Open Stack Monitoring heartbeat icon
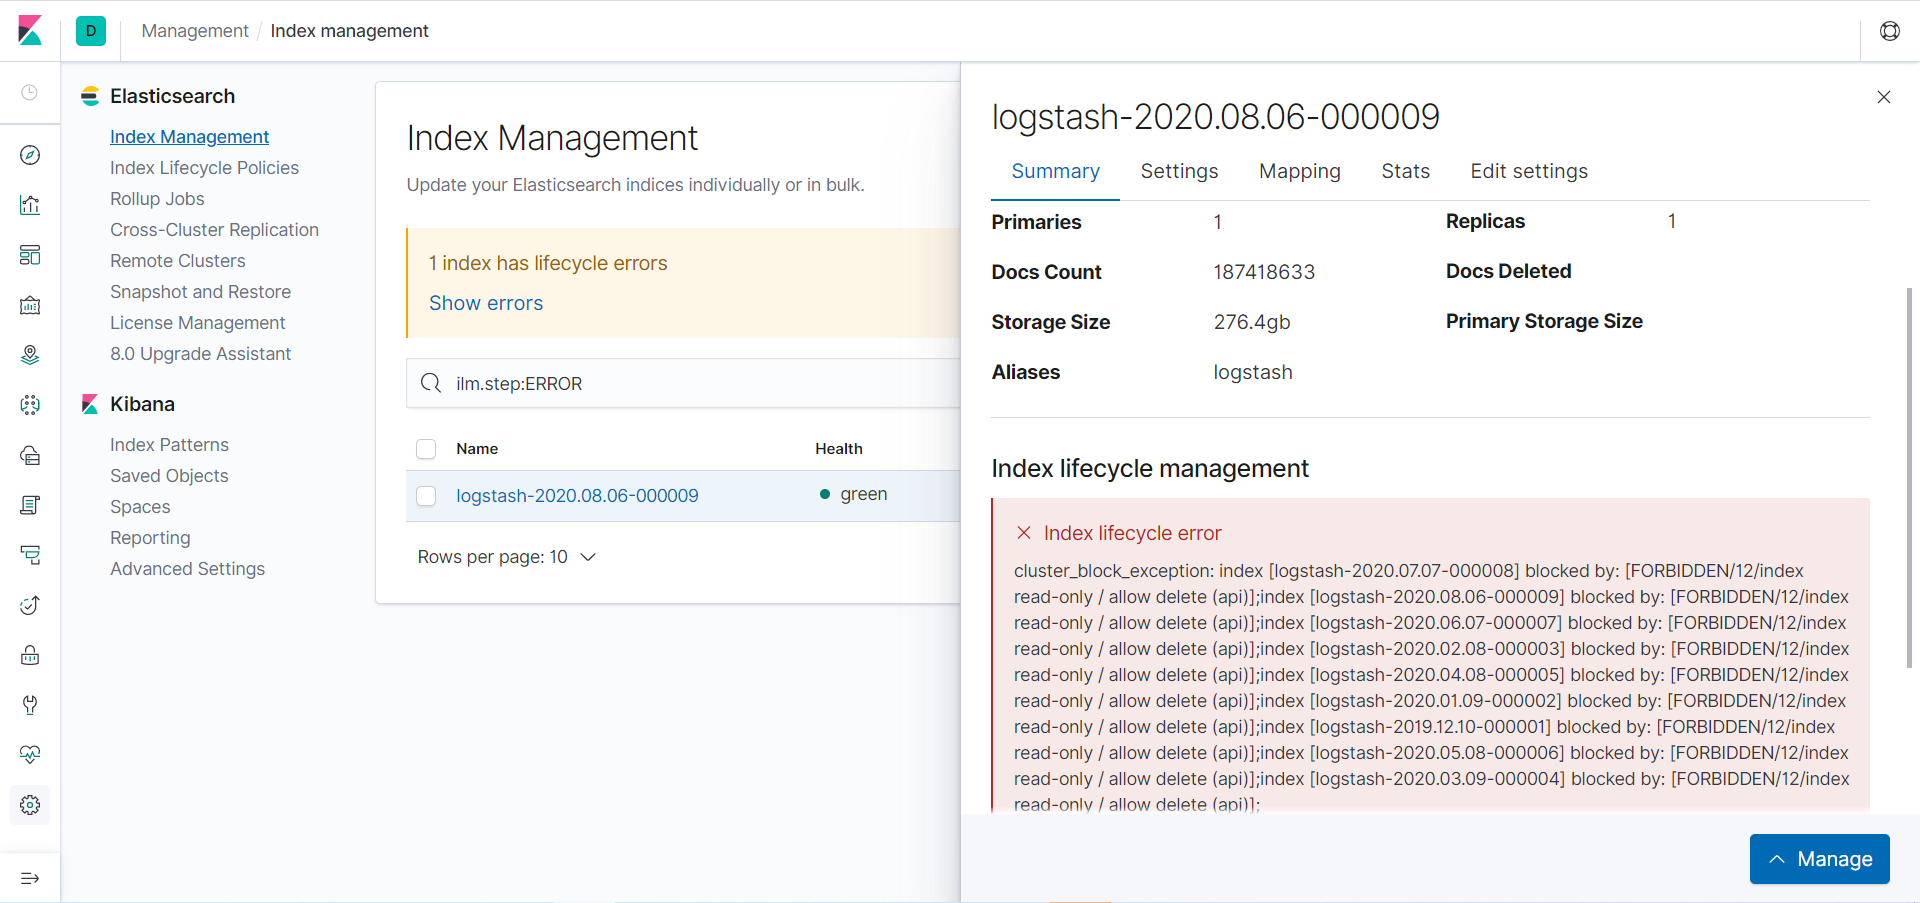The width and height of the screenshot is (1920, 903). tap(30, 755)
